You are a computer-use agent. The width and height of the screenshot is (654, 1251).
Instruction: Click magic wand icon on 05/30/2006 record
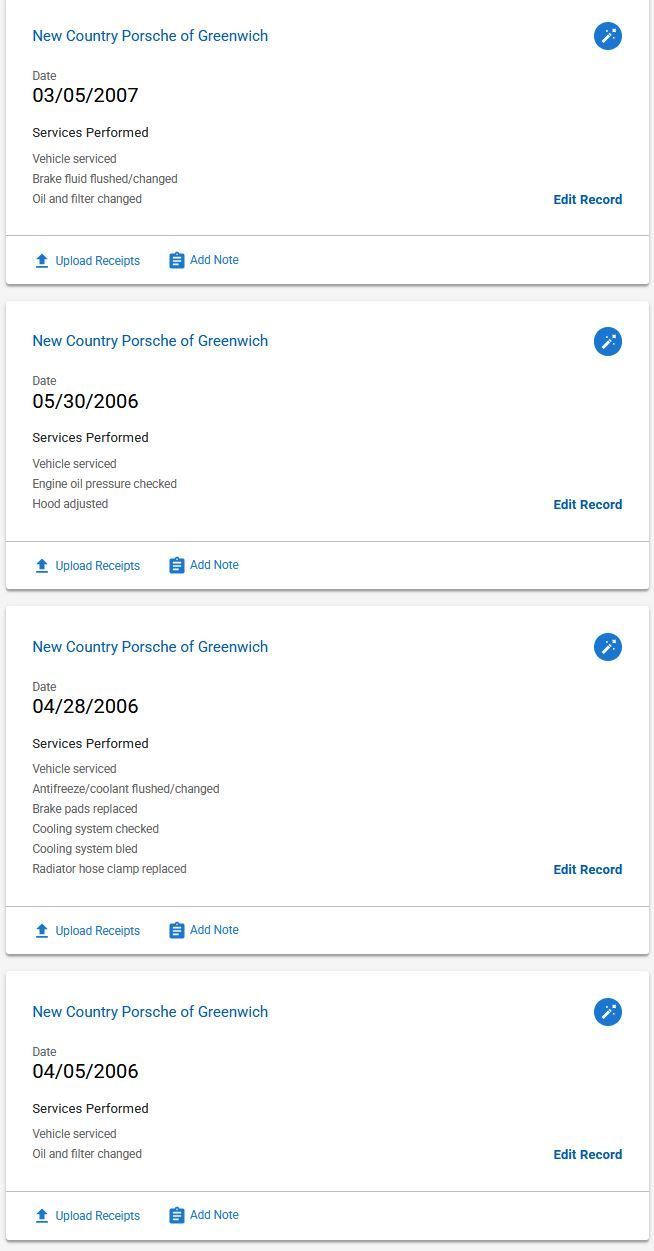click(608, 341)
